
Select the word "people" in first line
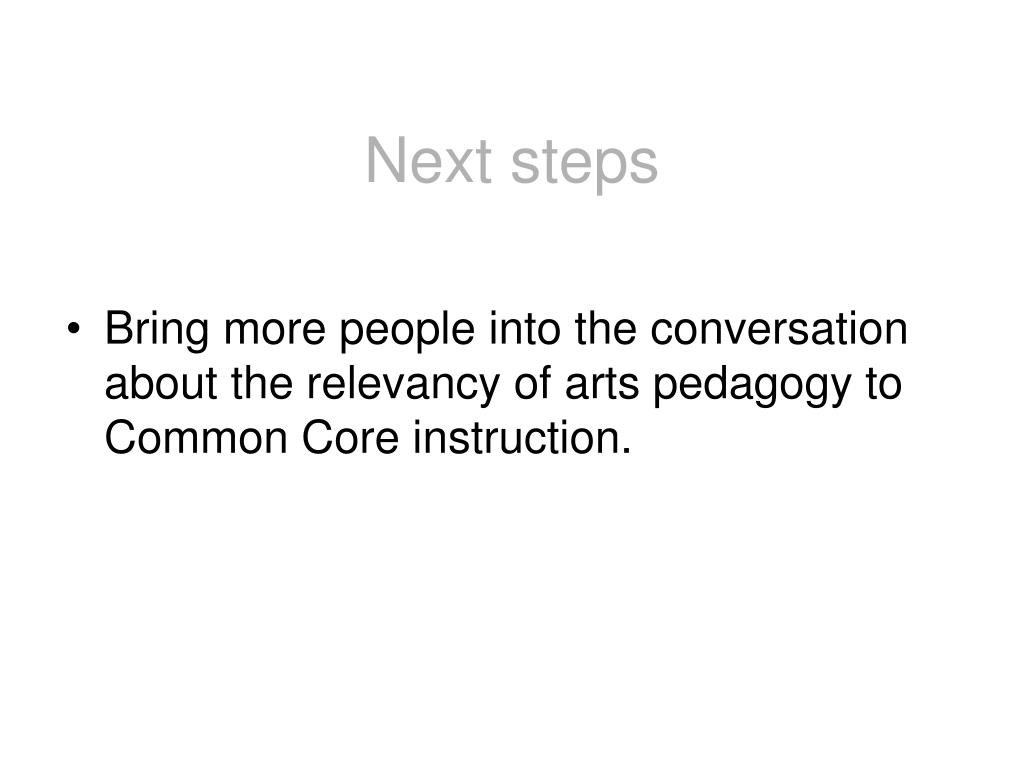407,330
